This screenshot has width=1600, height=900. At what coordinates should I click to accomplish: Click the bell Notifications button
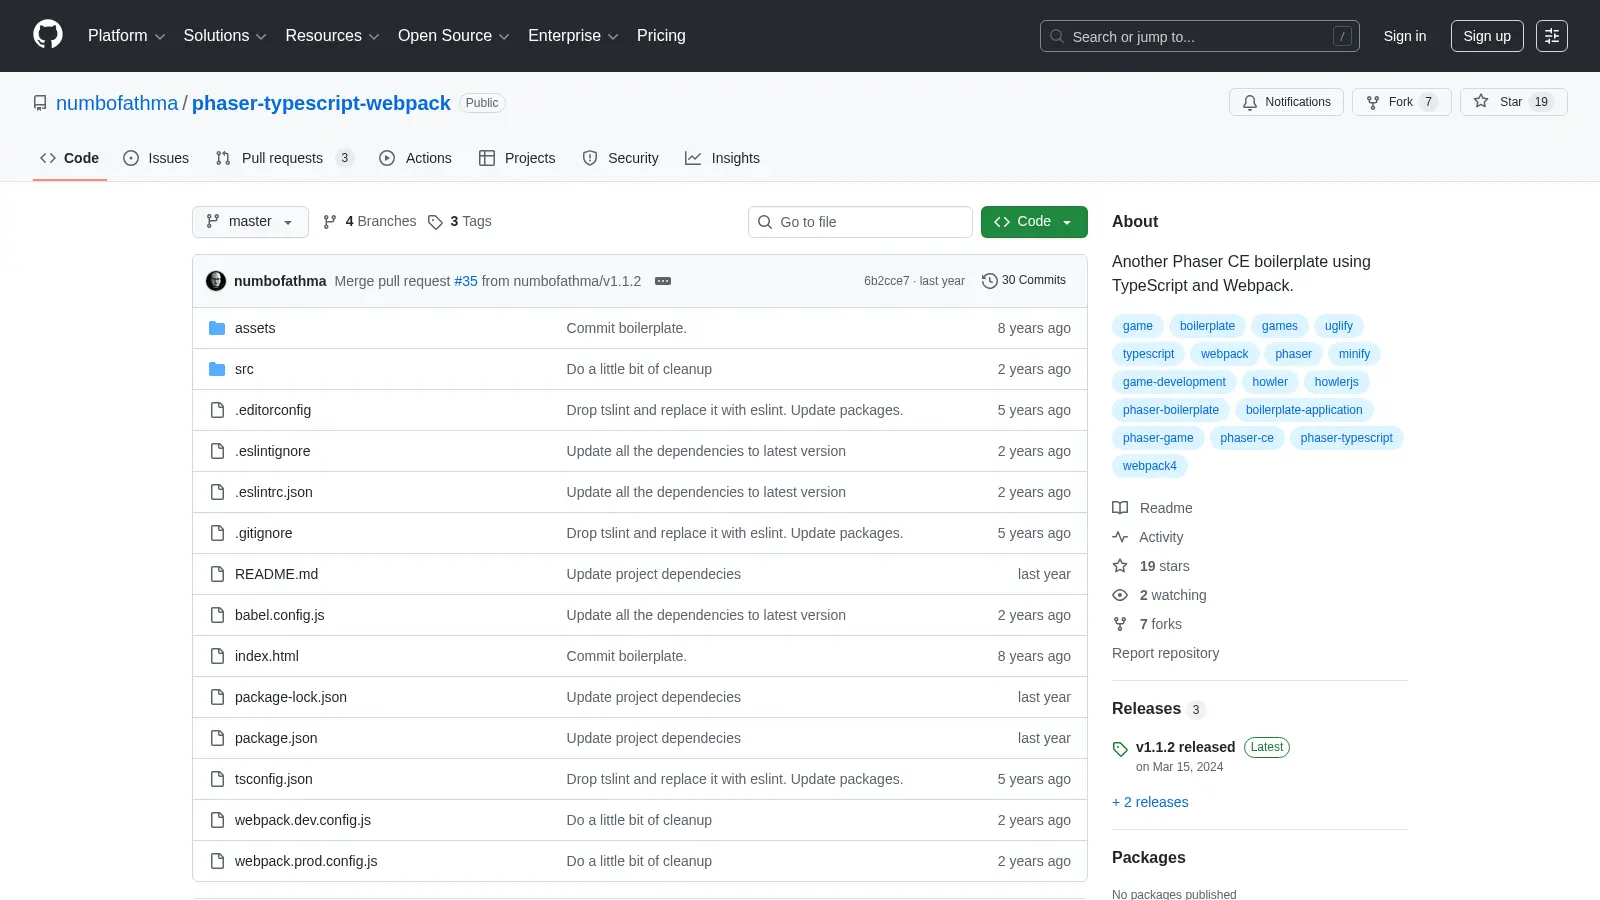tap(1287, 102)
